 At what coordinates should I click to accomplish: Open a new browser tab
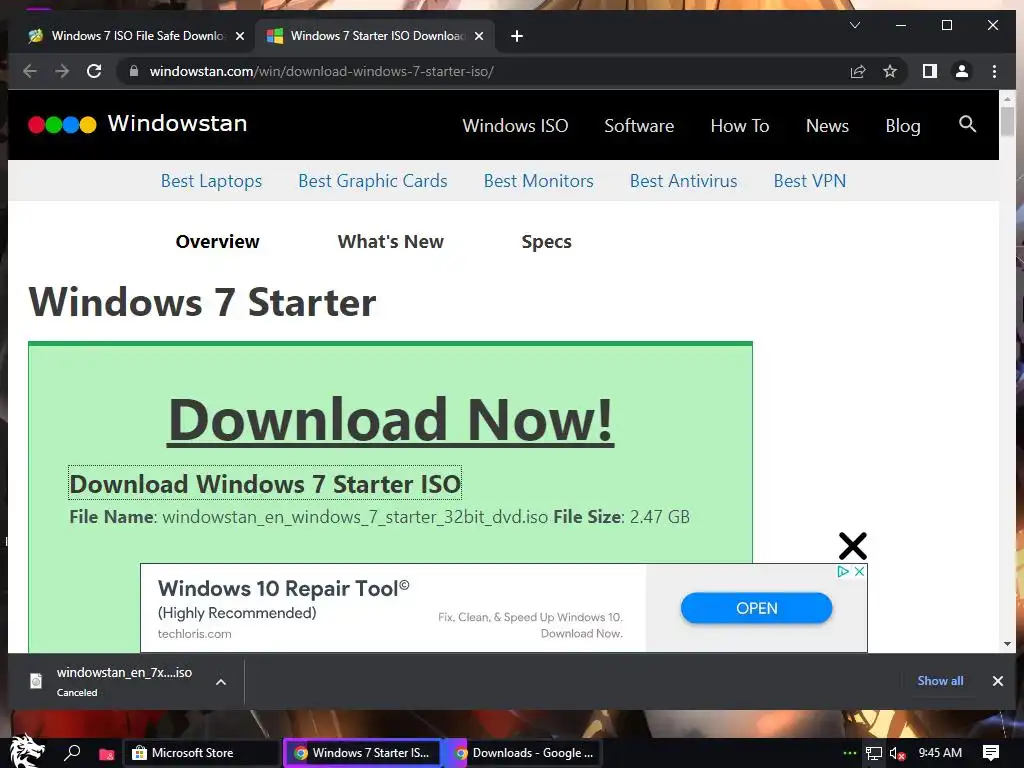click(x=517, y=36)
